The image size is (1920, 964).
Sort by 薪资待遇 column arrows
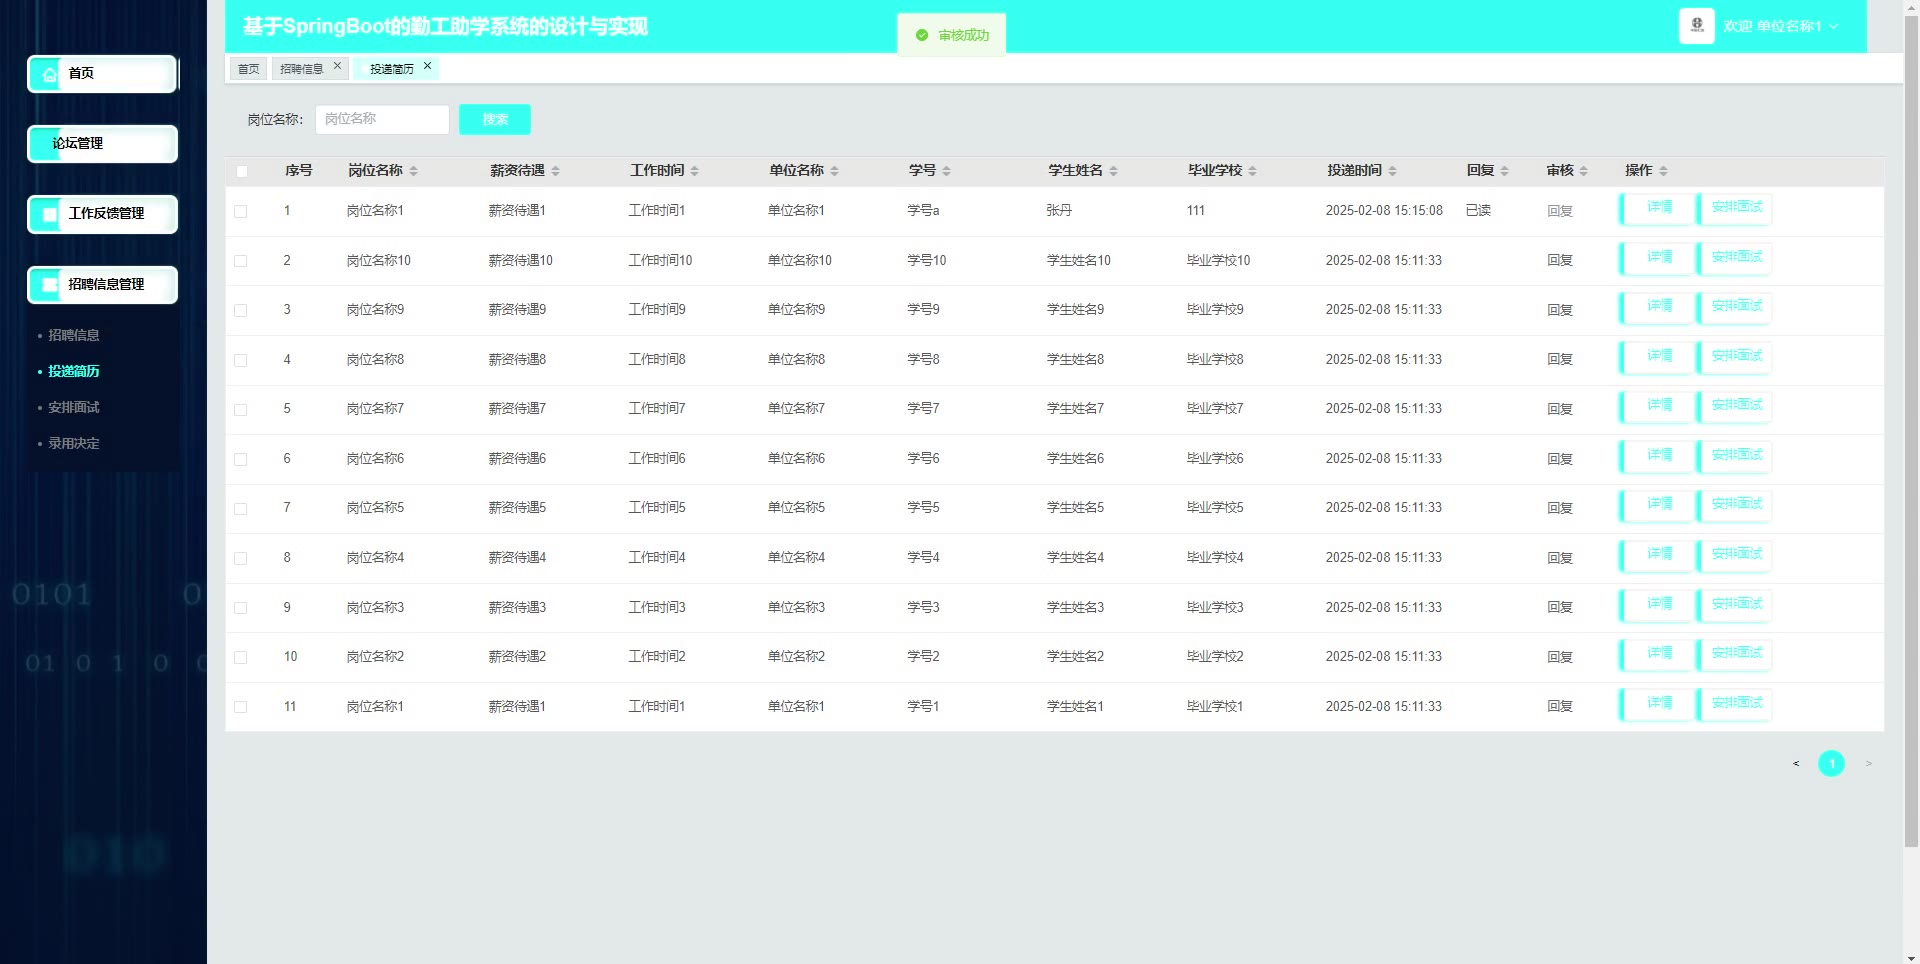[555, 171]
